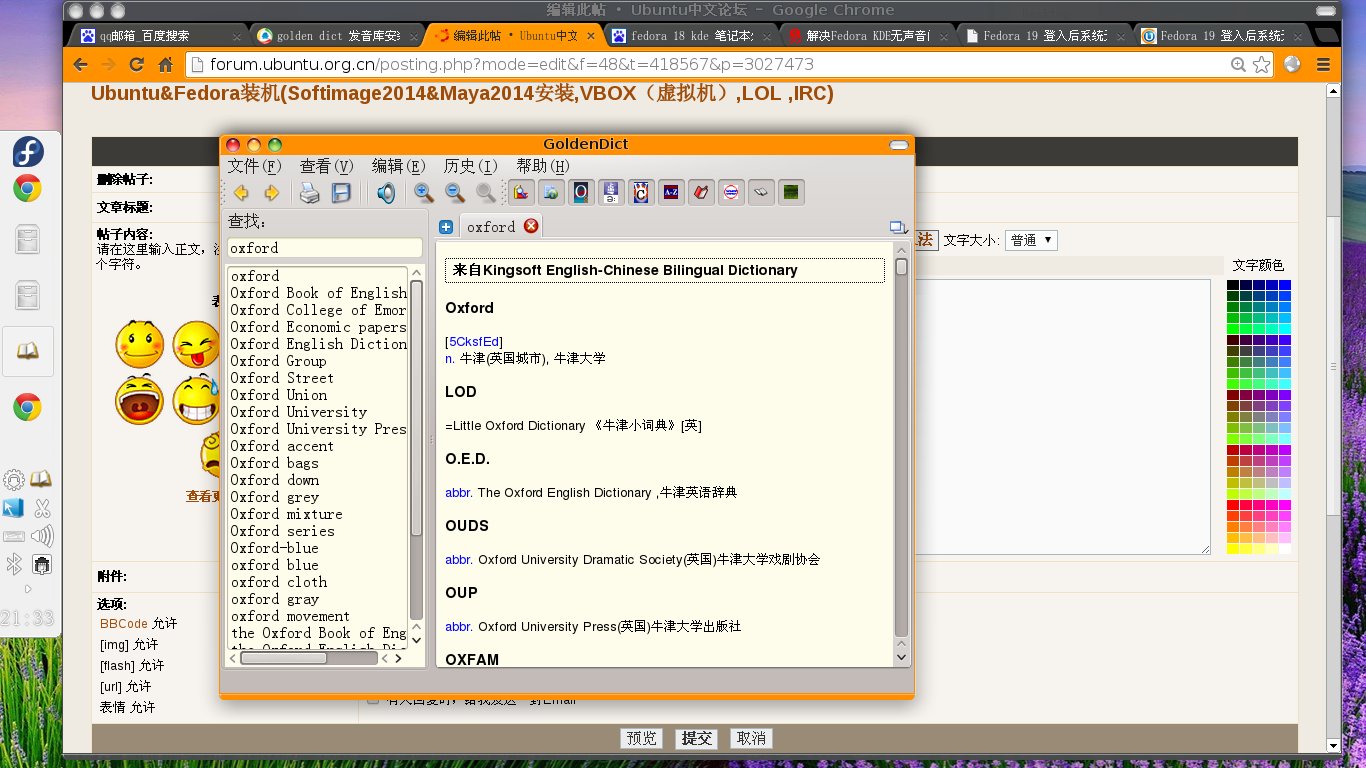Open the 历史(I) menu
This screenshot has height=768, width=1366.
pyautogui.click(x=471, y=166)
